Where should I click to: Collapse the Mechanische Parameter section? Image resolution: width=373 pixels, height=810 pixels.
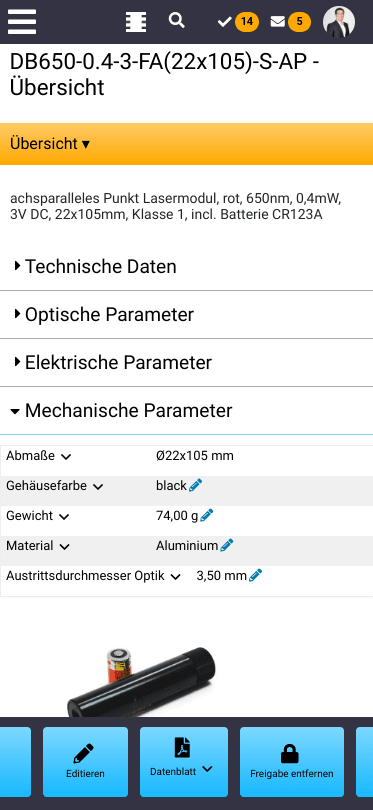click(186, 411)
